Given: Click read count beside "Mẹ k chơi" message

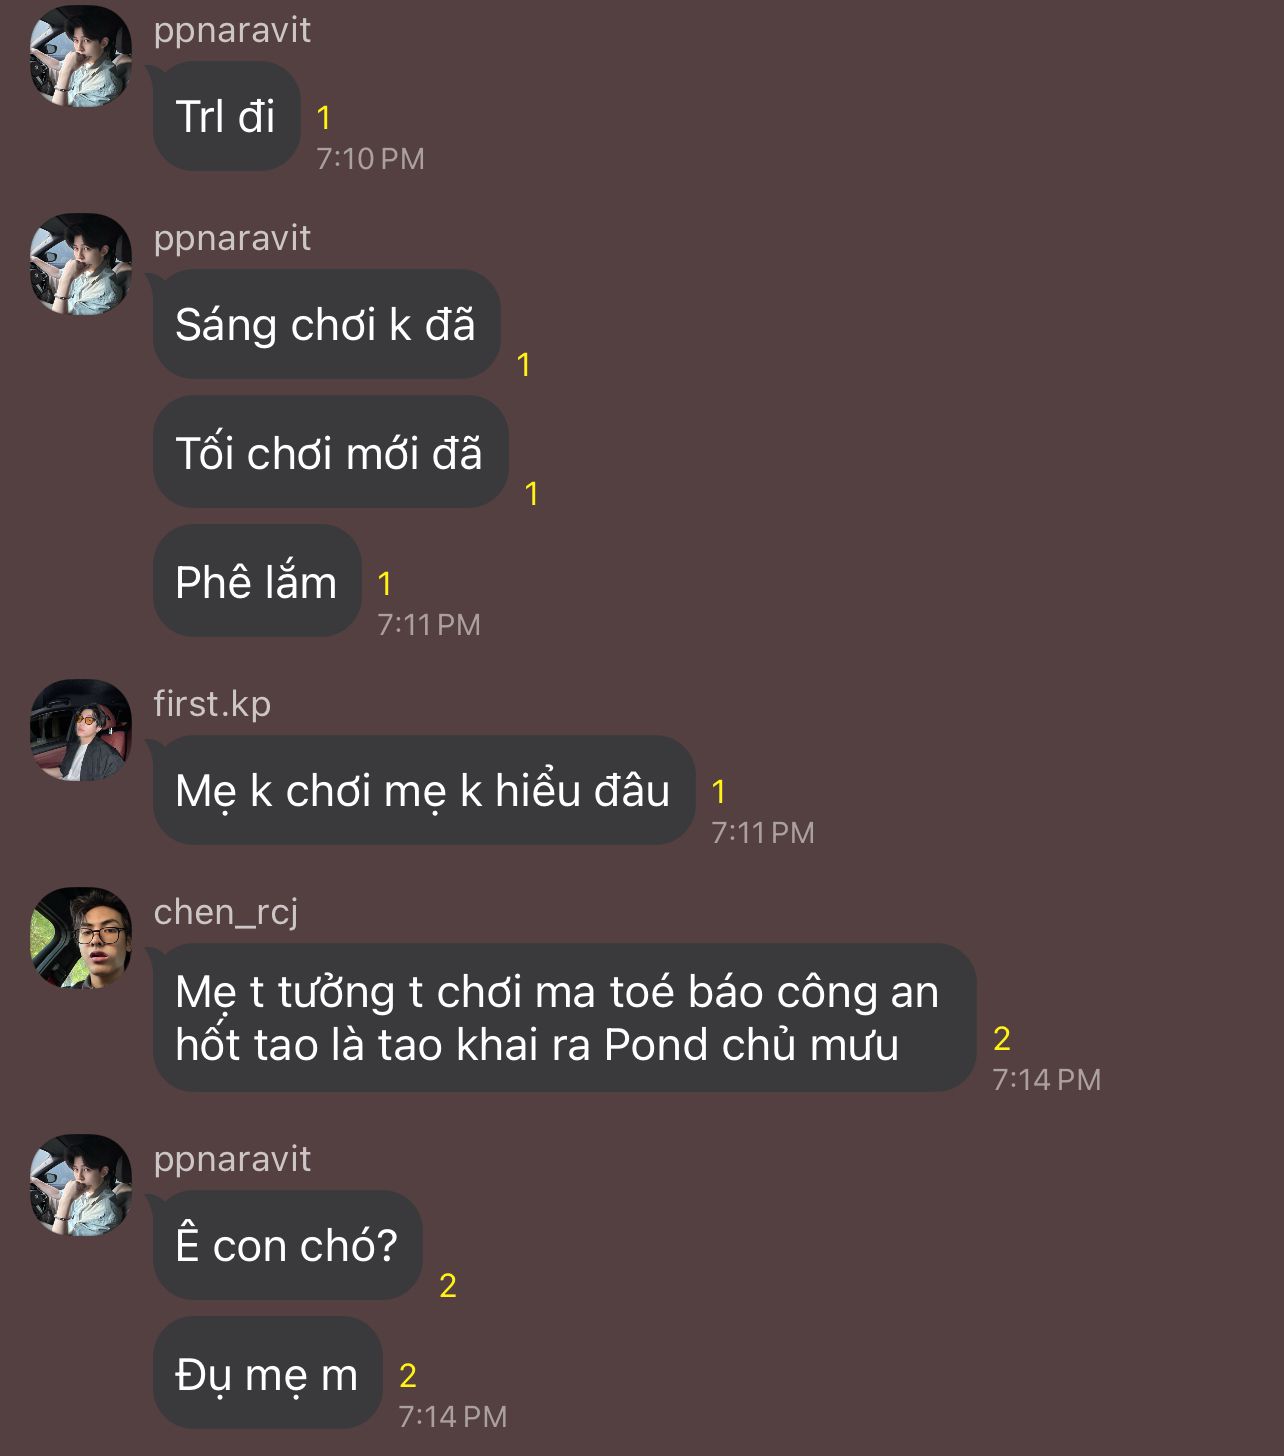Looking at the screenshot, I should tap(719, 792).
